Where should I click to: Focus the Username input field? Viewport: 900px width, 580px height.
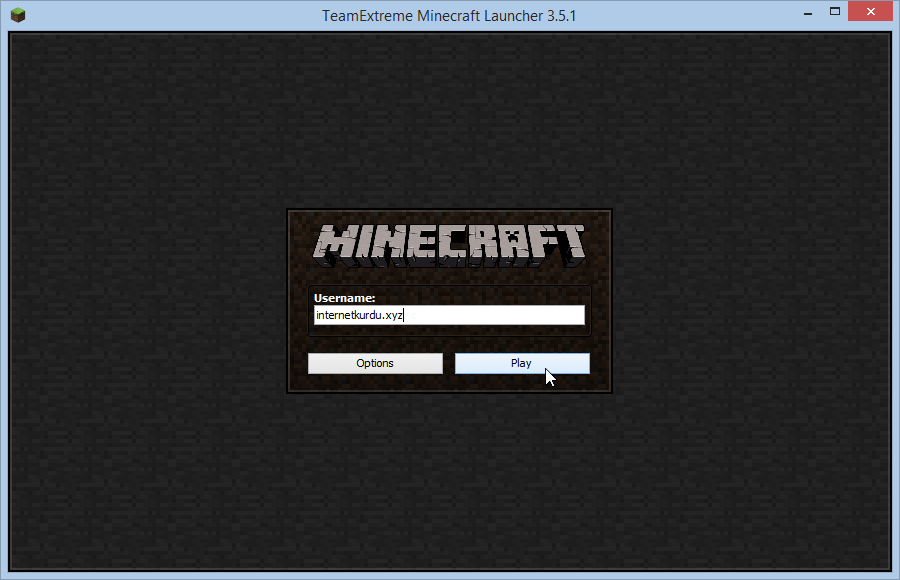pyautogui.click(x=449, y=315)
